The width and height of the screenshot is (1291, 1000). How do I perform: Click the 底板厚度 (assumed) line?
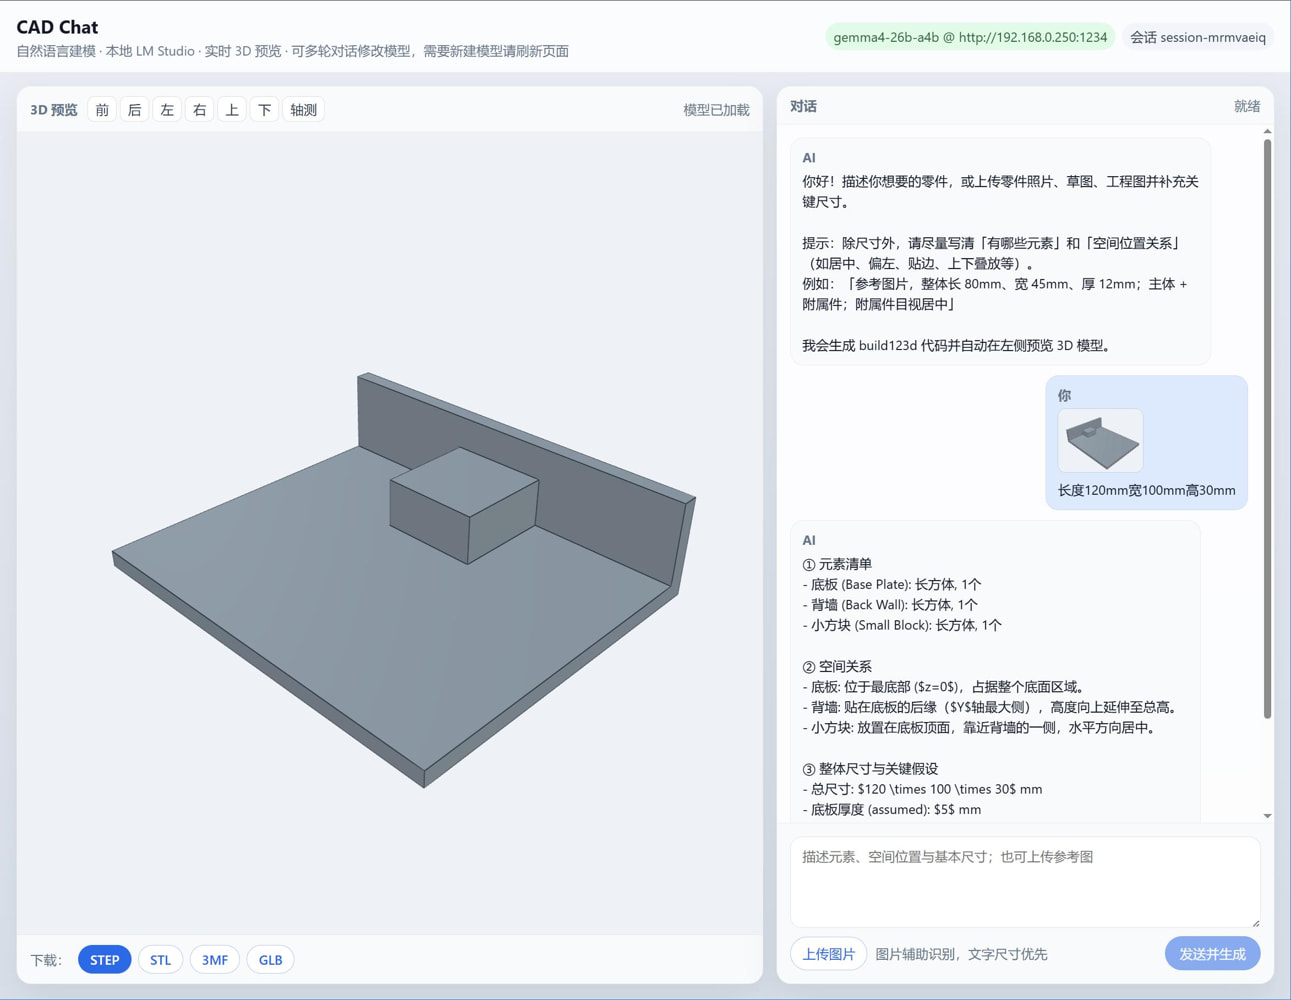(892, 810)
